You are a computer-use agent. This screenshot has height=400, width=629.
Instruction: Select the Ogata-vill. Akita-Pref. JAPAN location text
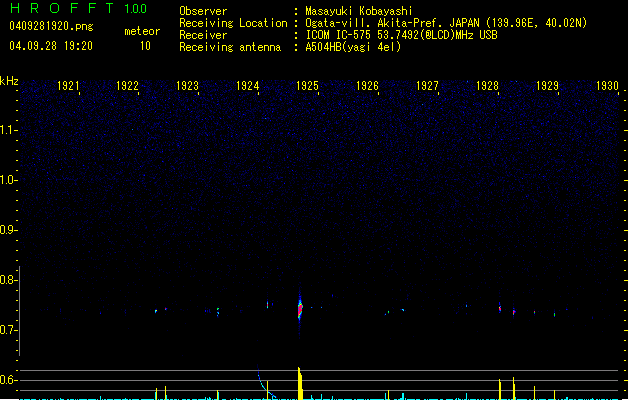point(446,23)
